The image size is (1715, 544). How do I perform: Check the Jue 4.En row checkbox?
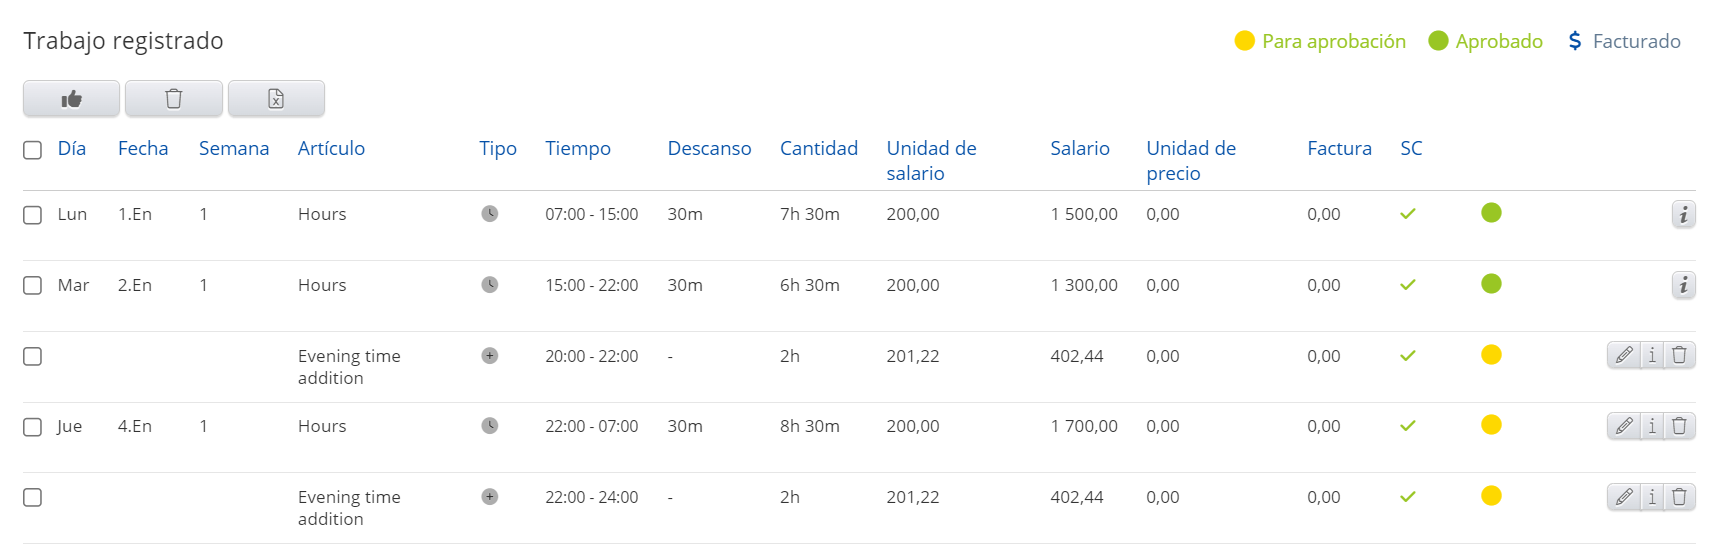pyautogui.click(x=33, y=427)
